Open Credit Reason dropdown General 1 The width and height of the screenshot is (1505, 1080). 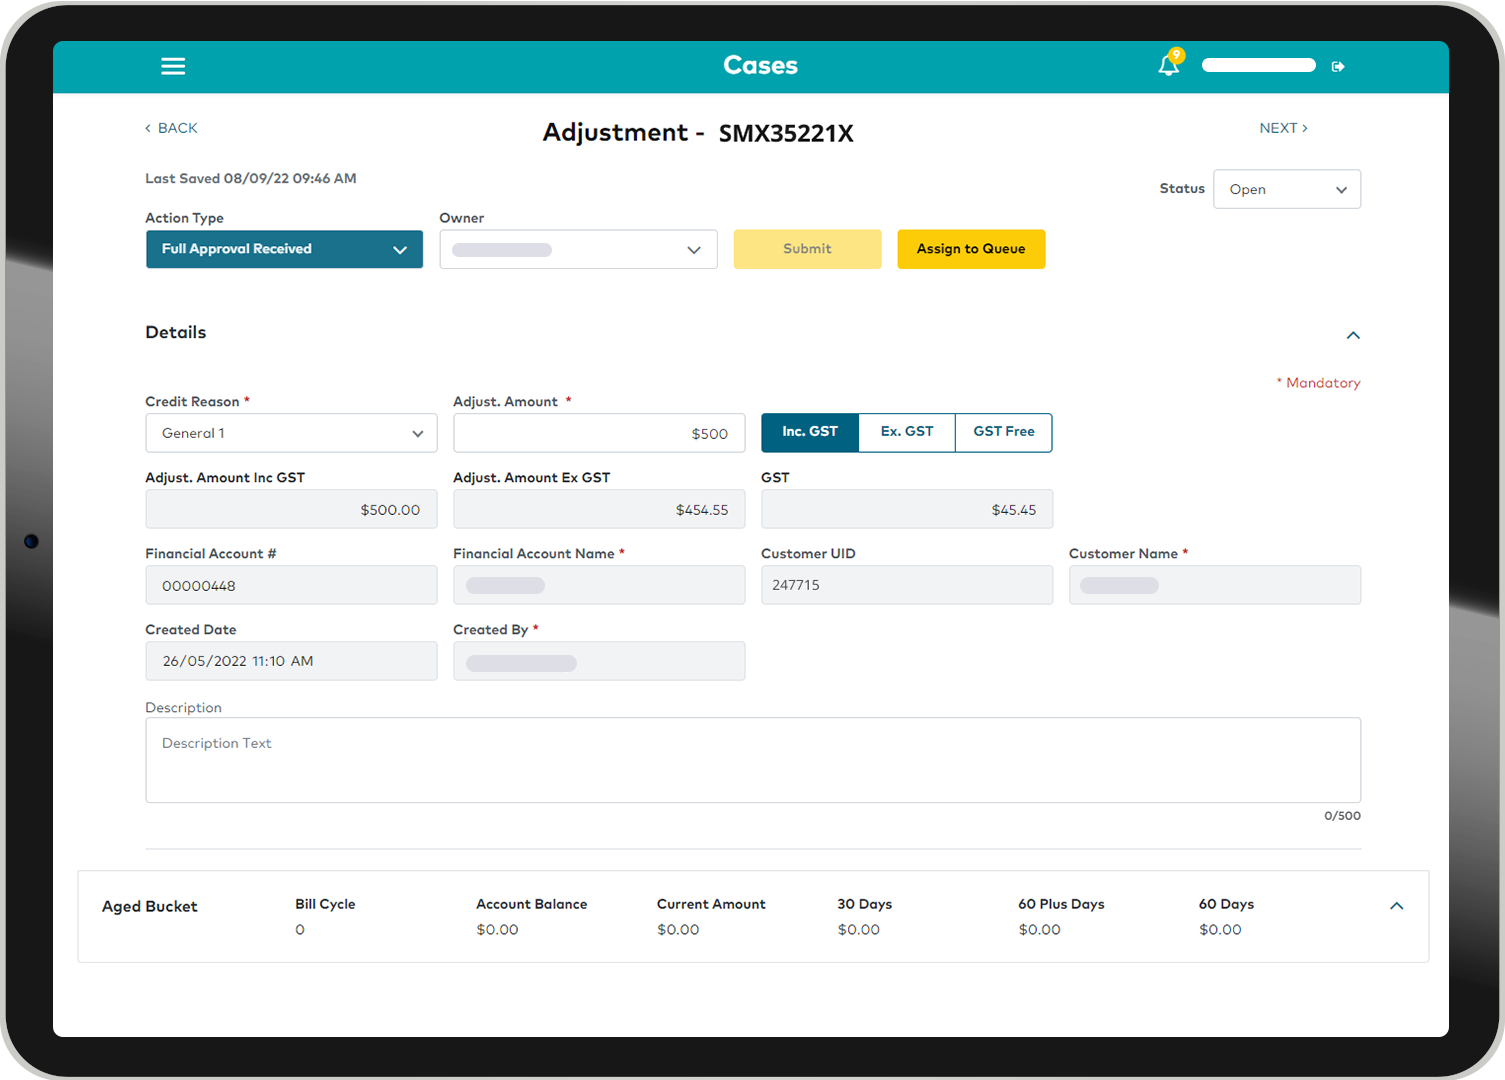coord(291,433)
